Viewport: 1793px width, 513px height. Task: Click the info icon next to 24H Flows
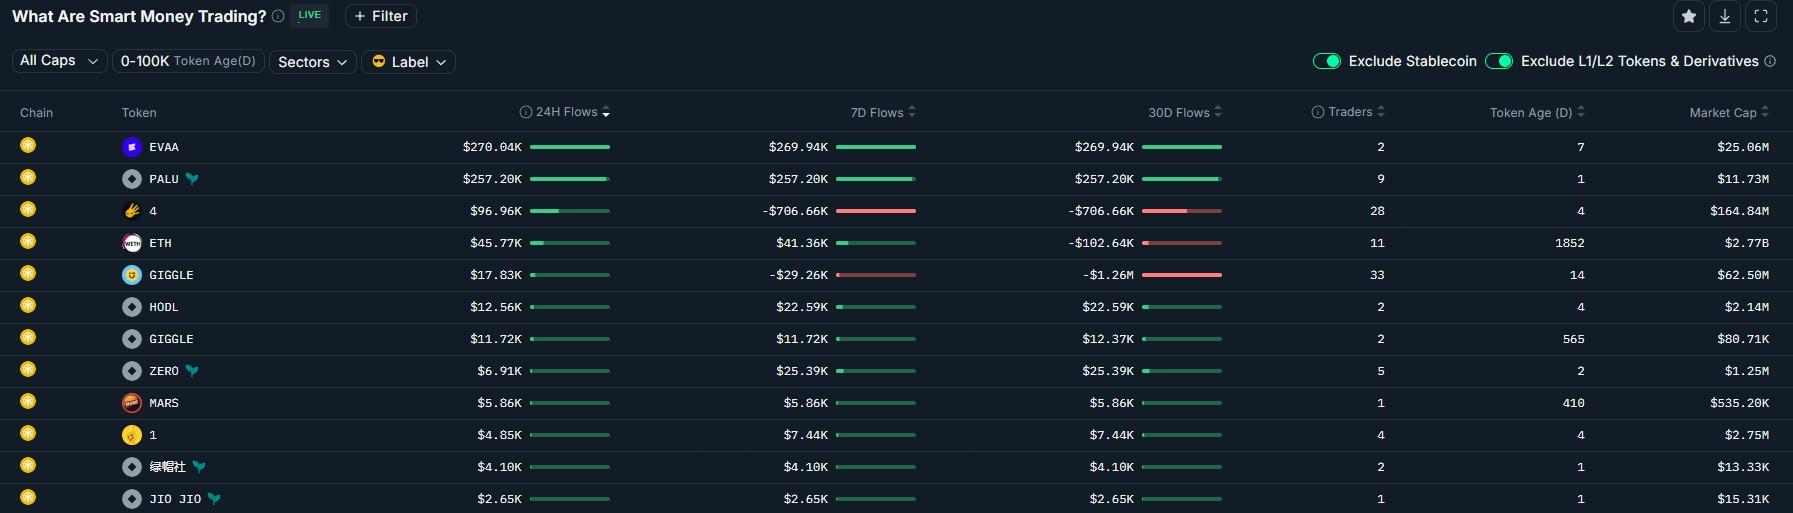[525, 112]
